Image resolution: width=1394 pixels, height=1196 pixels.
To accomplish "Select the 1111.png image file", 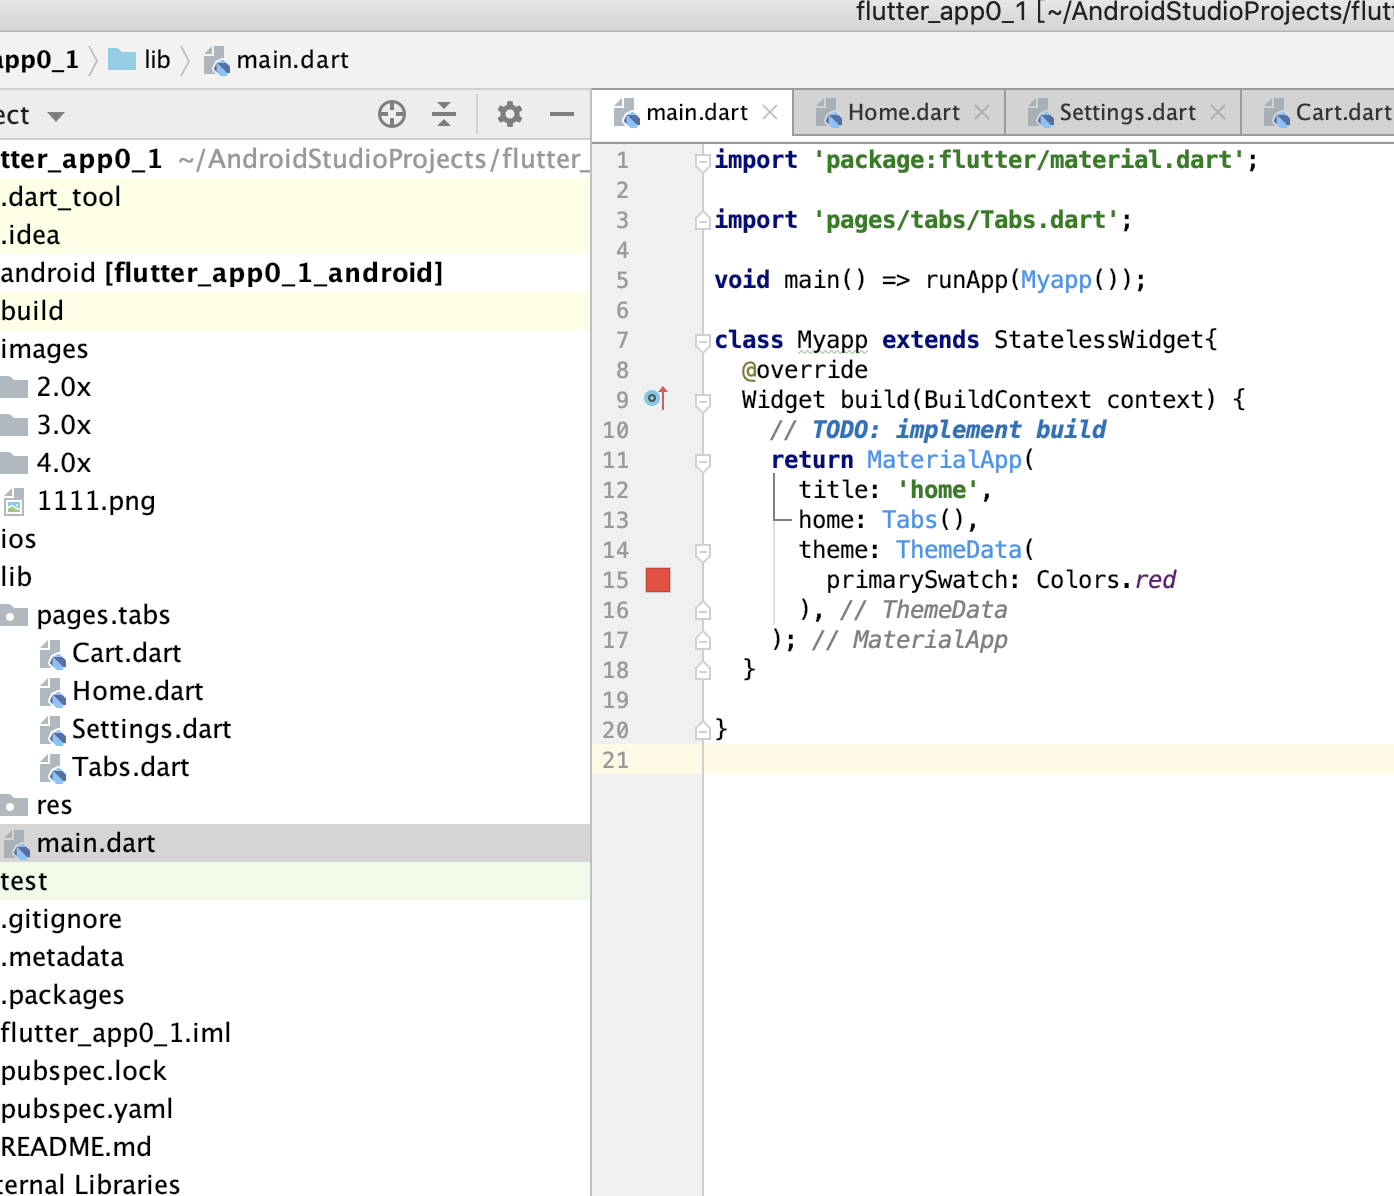I will 95,501.
